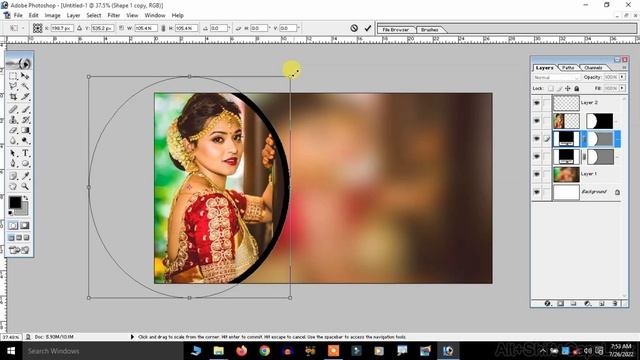Image resolution: width=640 pixels, height=360 pixels.
Task: Toggle relative positioning triangle in options bar
Action: (79, 28)
